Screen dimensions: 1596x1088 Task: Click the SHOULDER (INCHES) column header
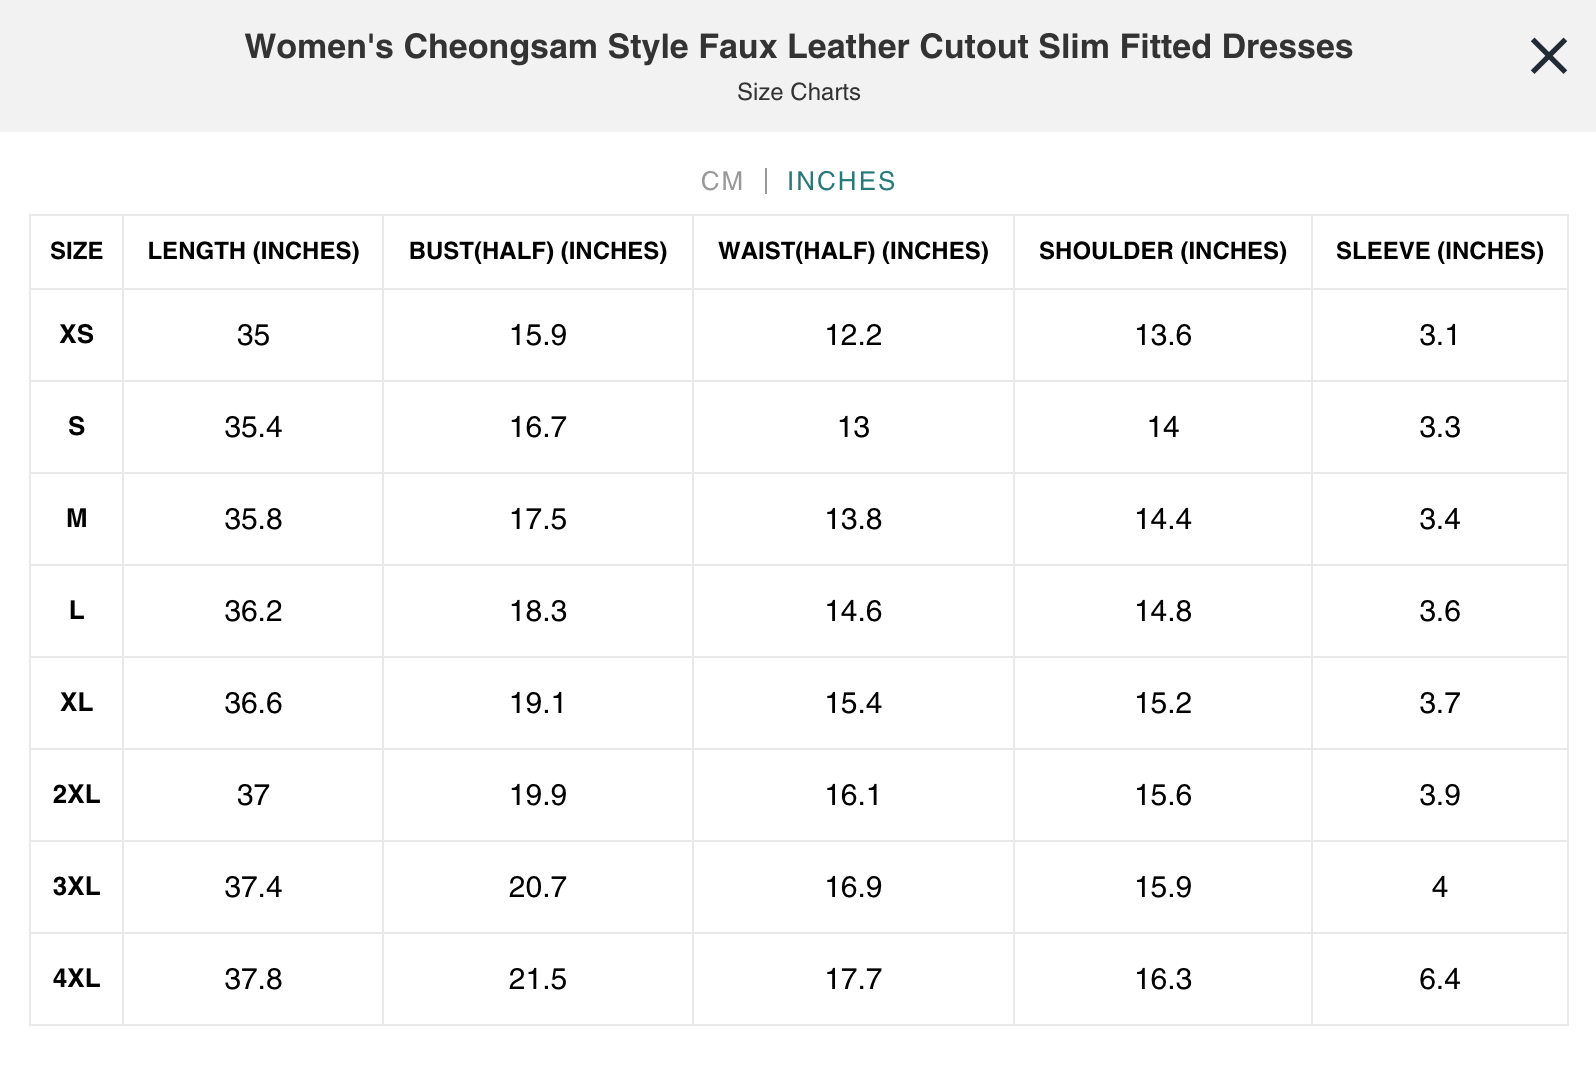(x=1162, y=251)
